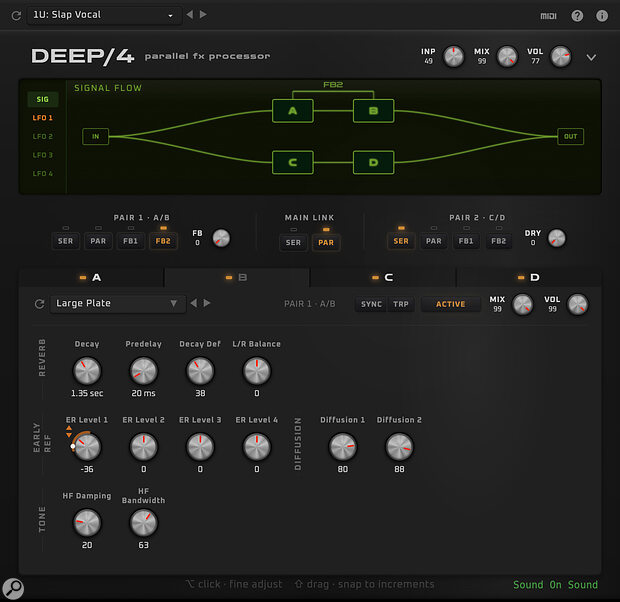Open the 1U: Slap Vocal preset dropdown
This screenshot has height=602, width=620.
[x=104, y=15]
